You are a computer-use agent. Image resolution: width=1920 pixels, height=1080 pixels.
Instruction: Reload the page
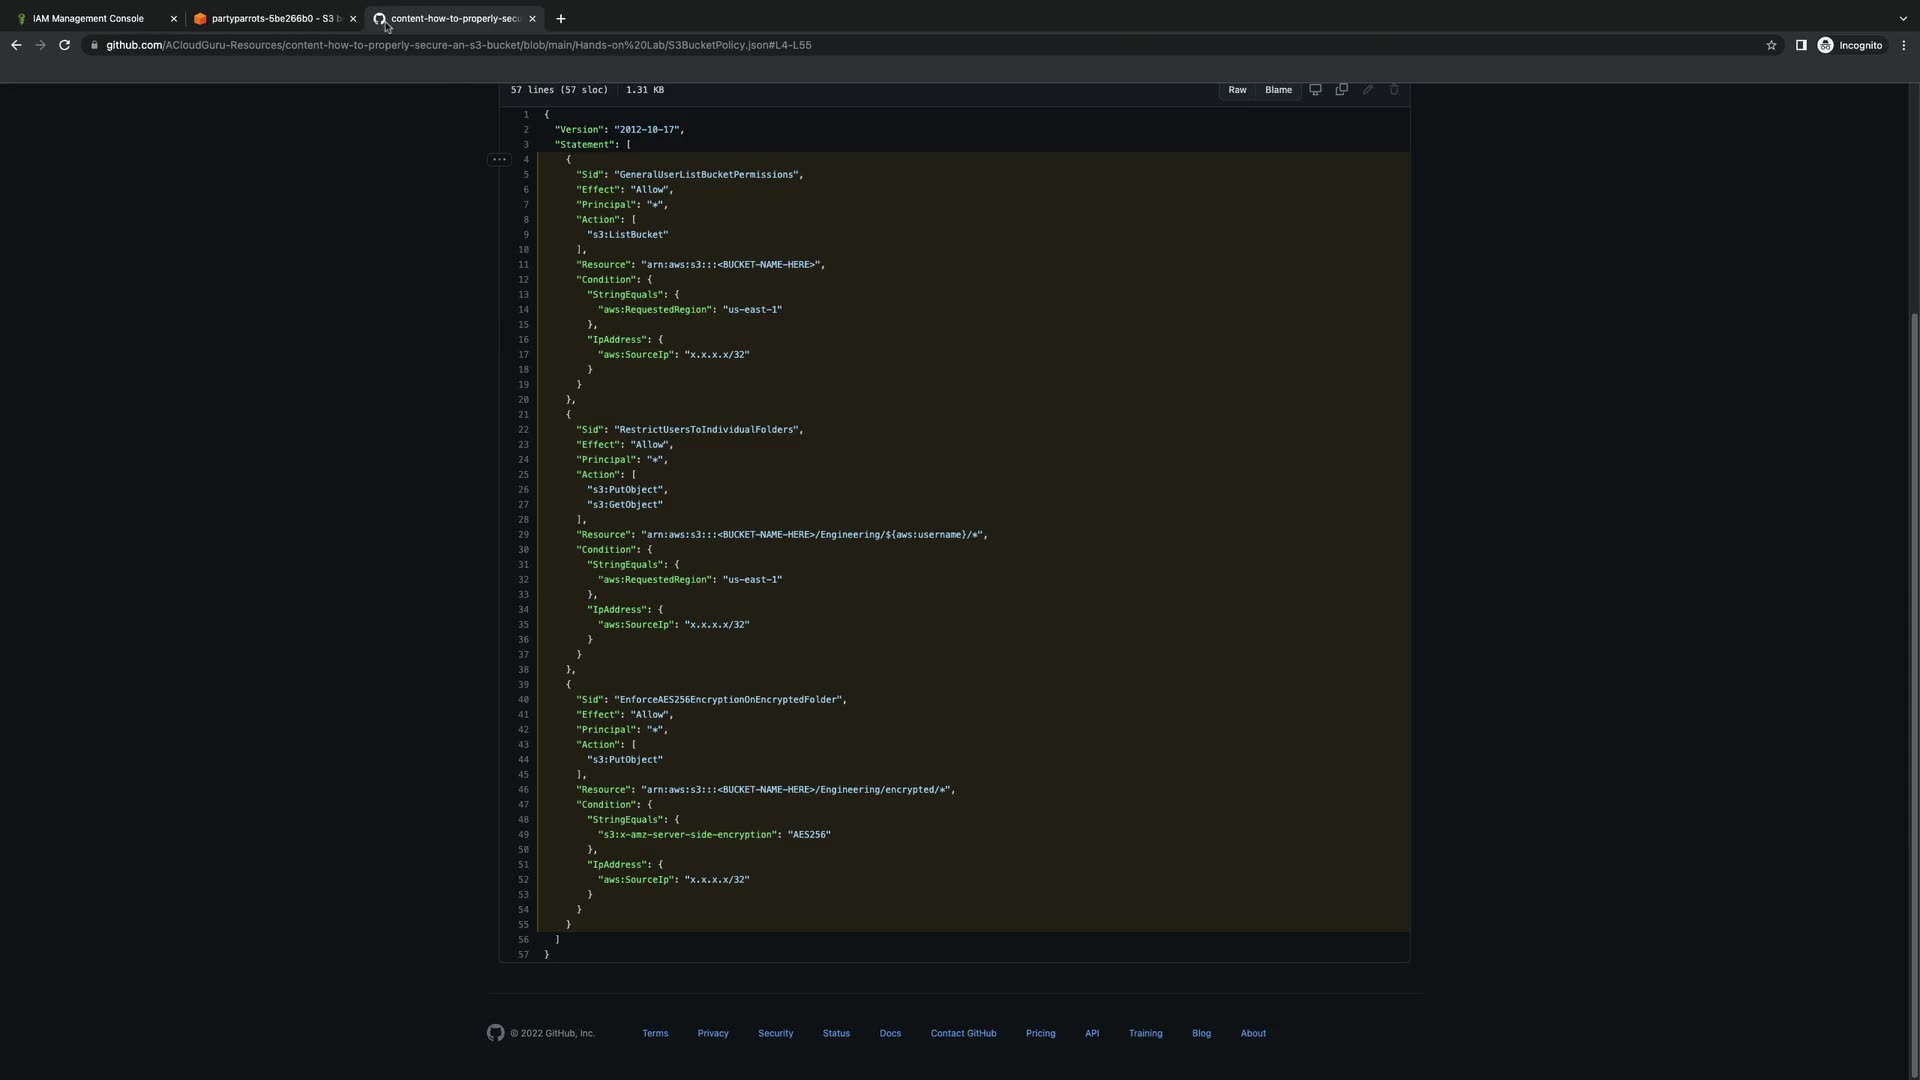[64, 45]
